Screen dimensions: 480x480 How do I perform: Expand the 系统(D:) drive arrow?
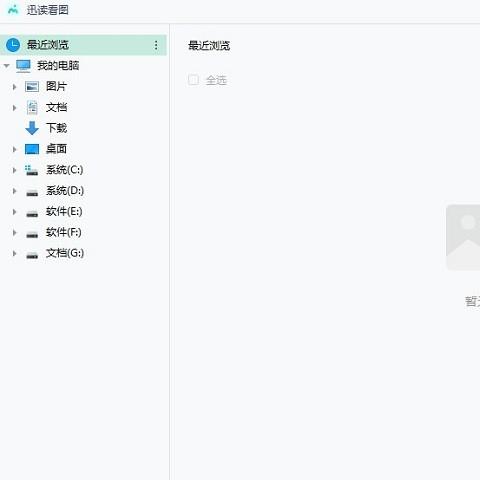point(14,191)
